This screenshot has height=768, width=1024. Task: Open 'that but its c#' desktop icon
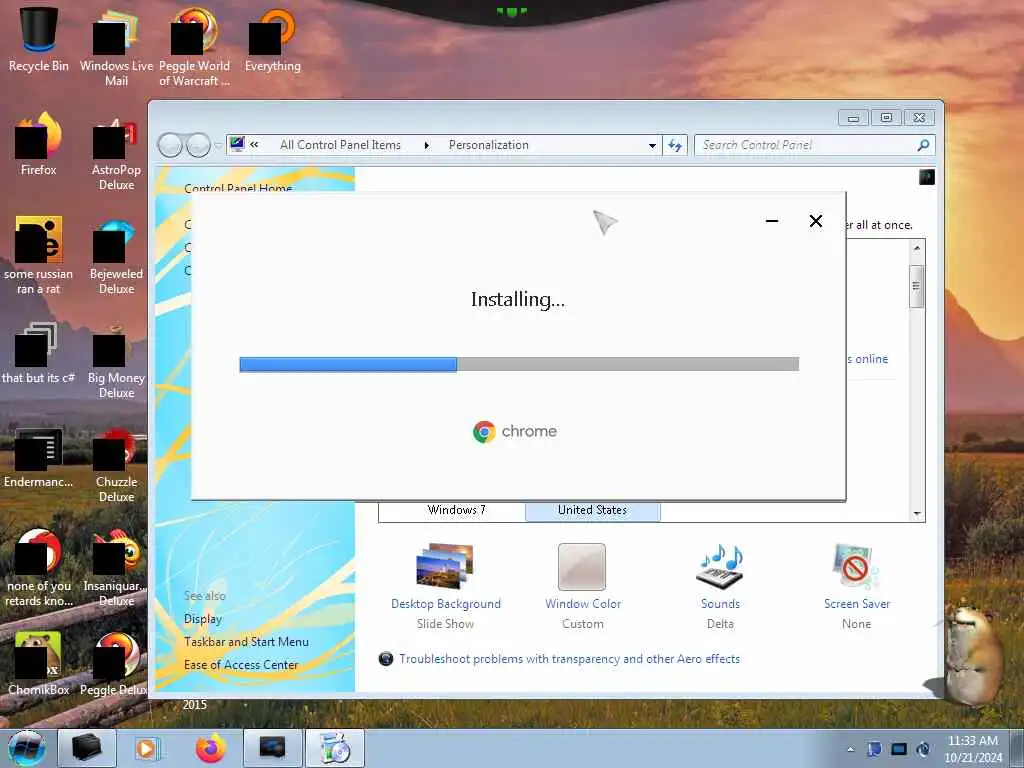[39, 353]
